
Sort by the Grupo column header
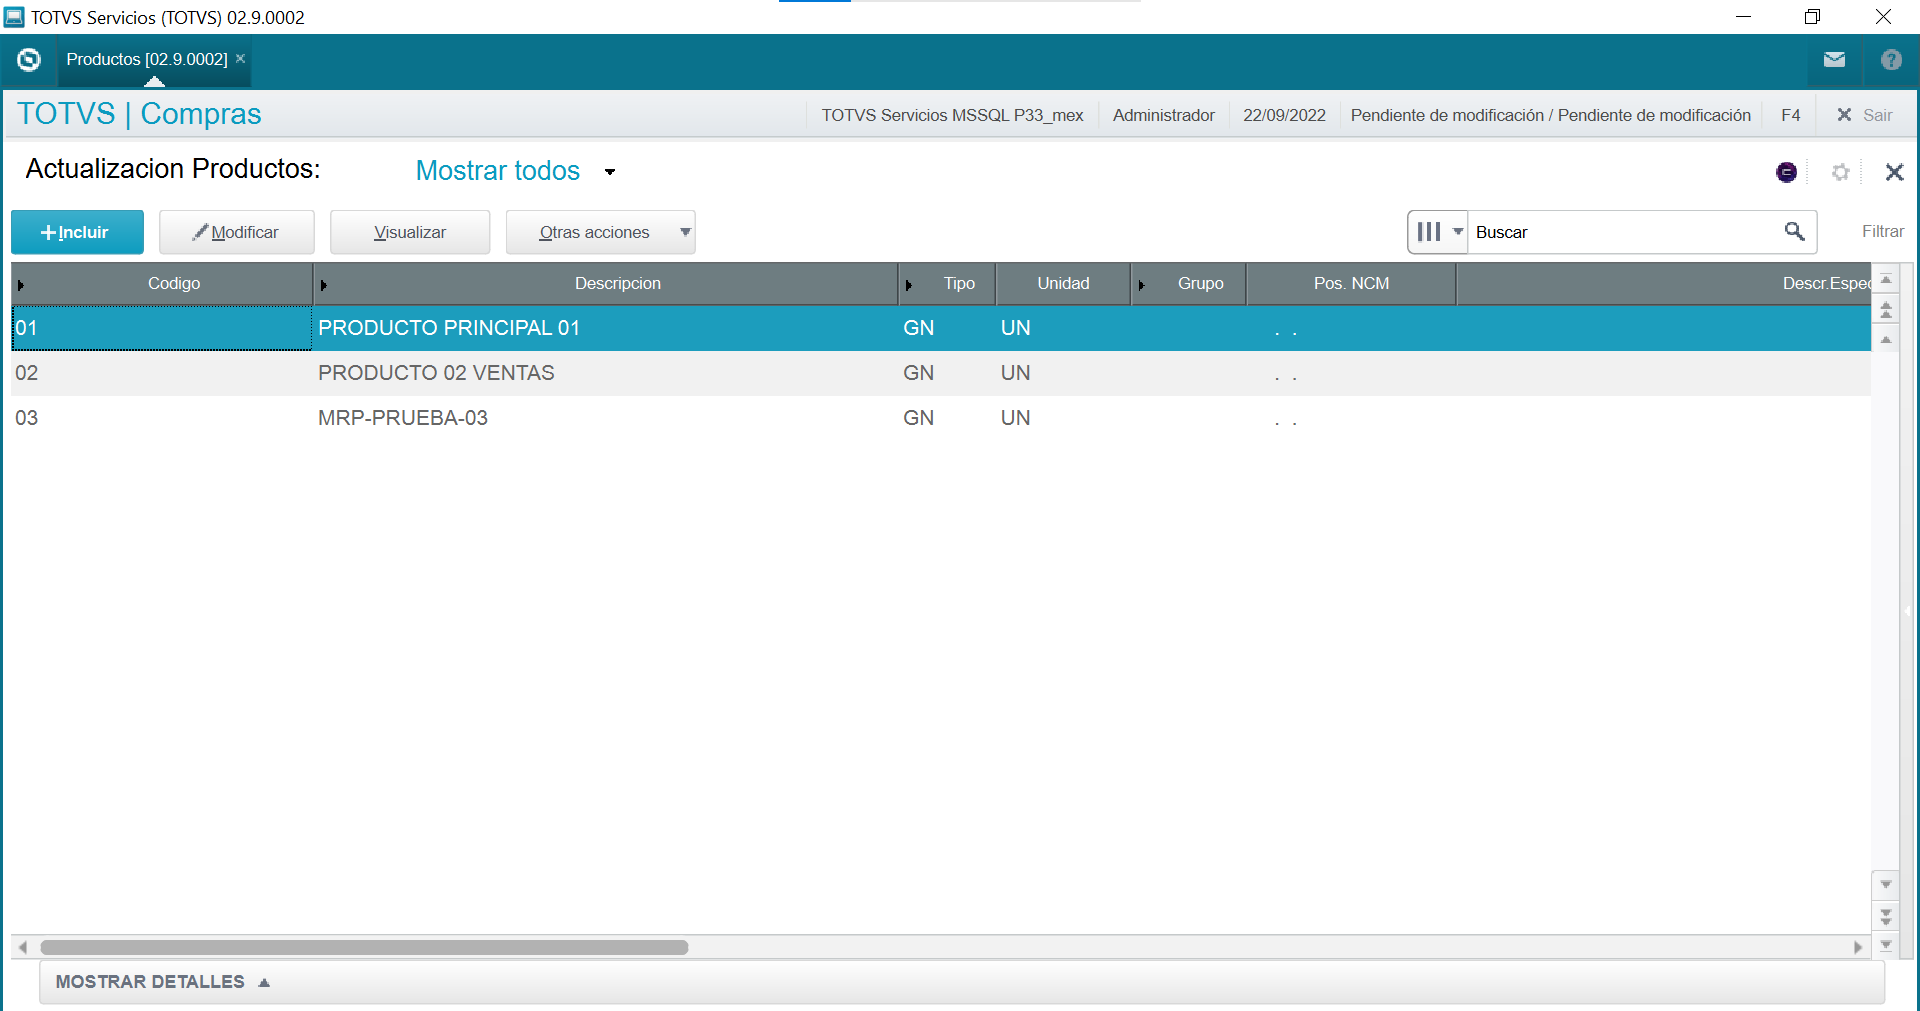click(1189, 283)
